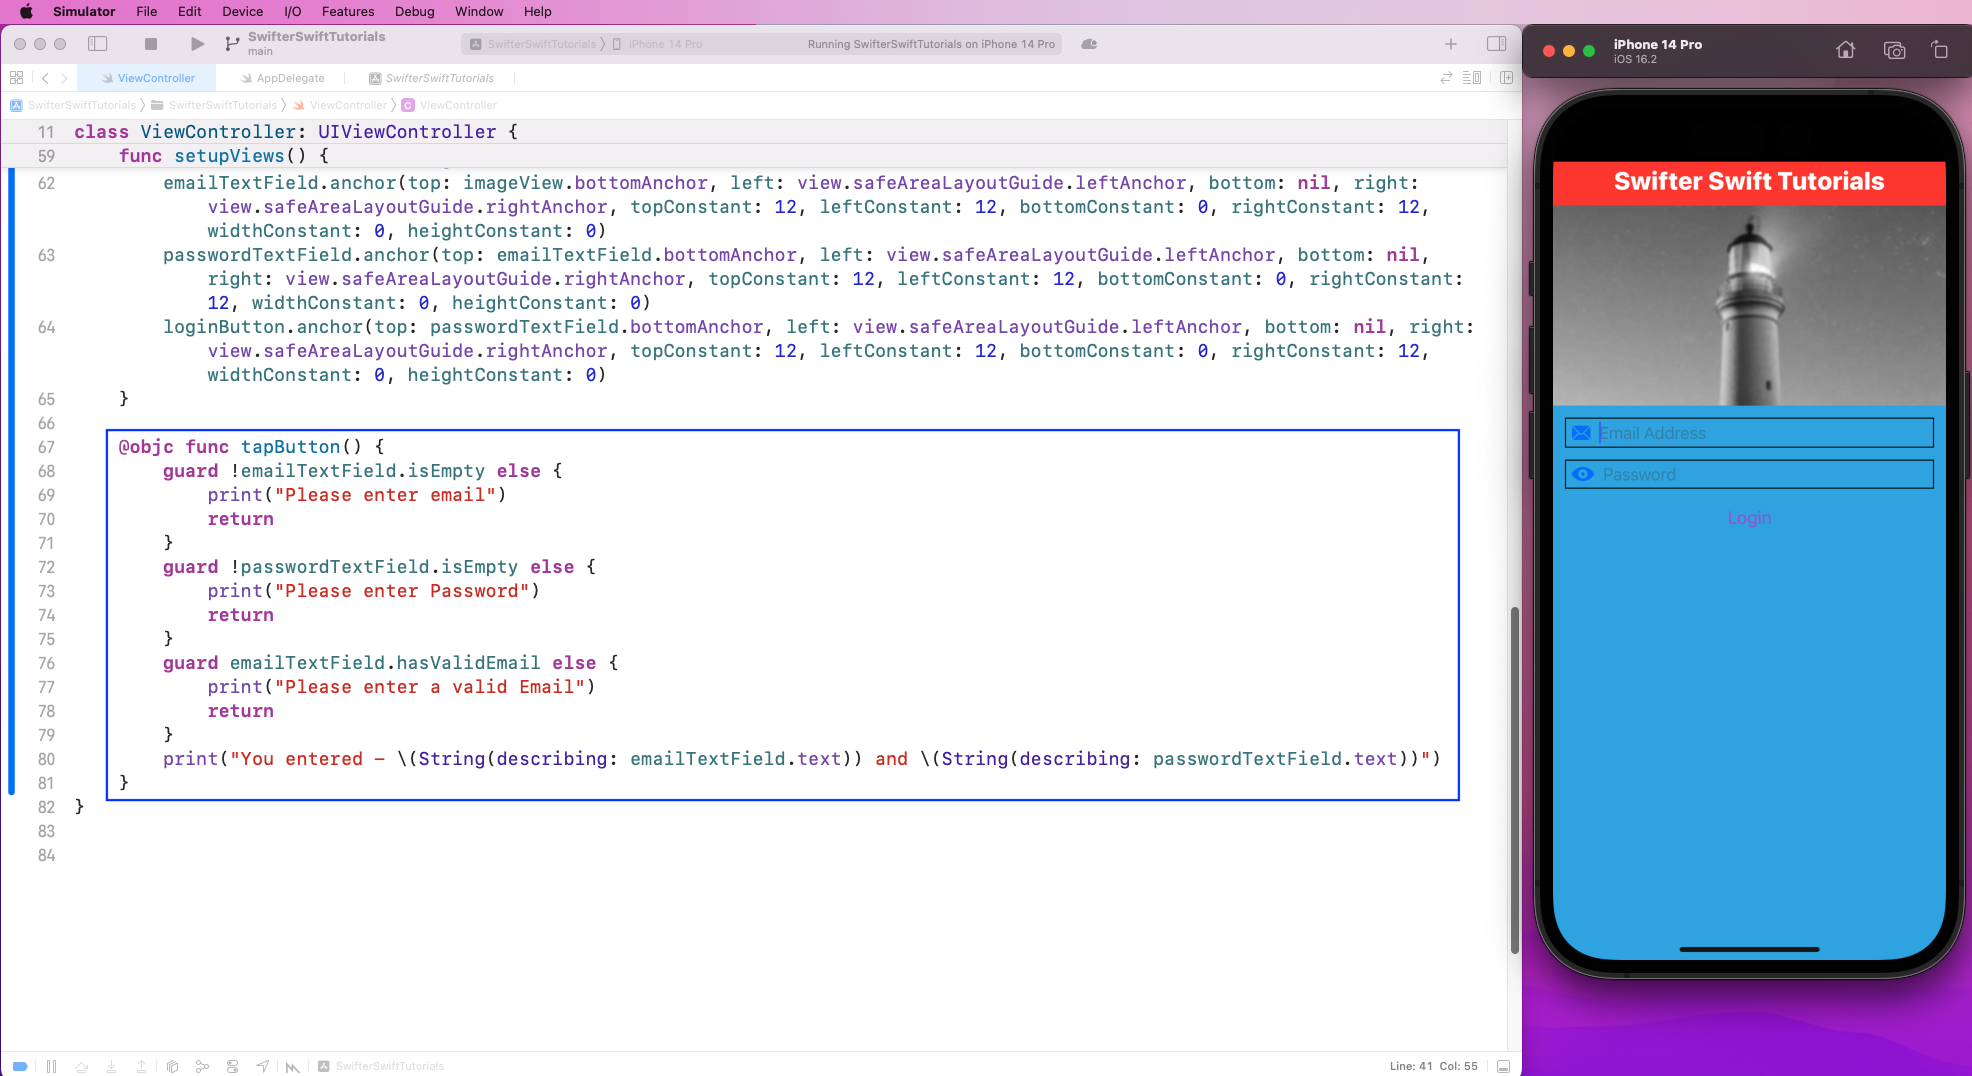
Task: Toggle the debug area button at bottom right
Action: pyautogui.click(x=1503, y=1066)
